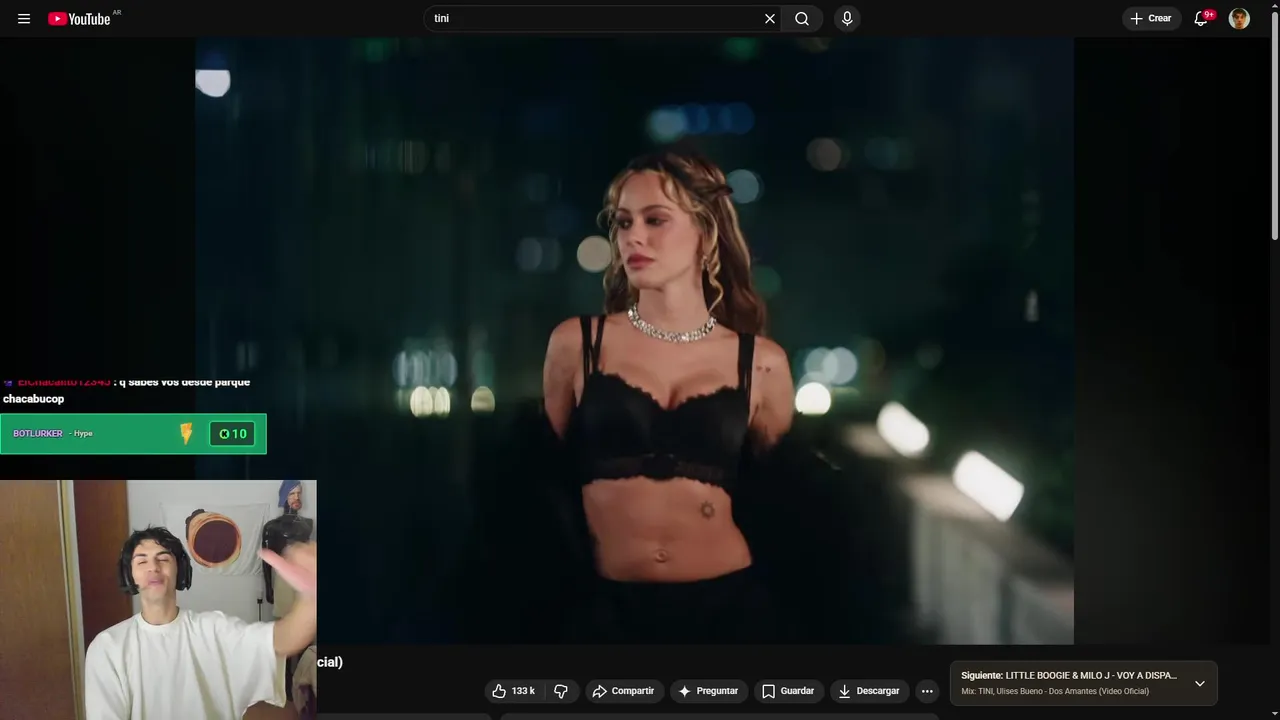The image size is (1280, 720).
Task: Clear the search text with X icon
Action: (770, 19)
